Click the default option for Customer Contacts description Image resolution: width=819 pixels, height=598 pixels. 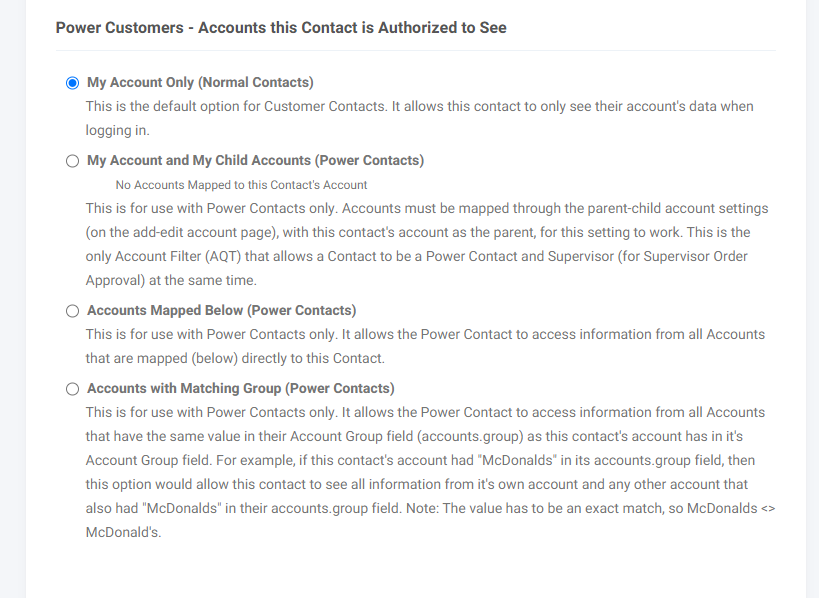(419, 118)
